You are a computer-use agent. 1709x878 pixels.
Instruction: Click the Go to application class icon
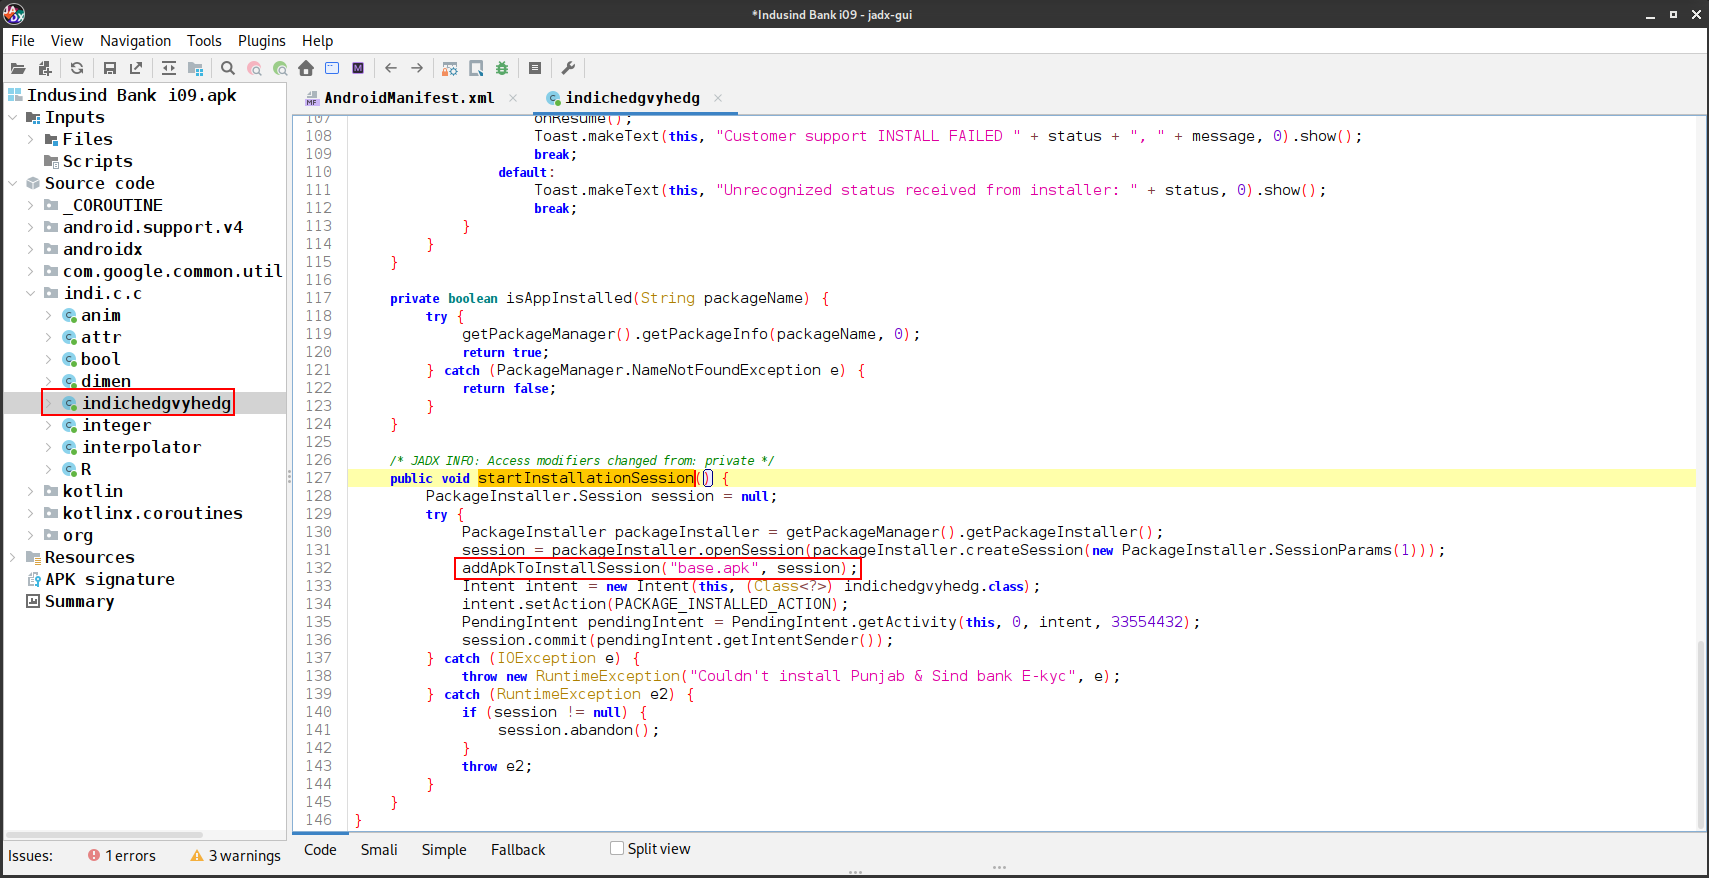coord(332,68)
